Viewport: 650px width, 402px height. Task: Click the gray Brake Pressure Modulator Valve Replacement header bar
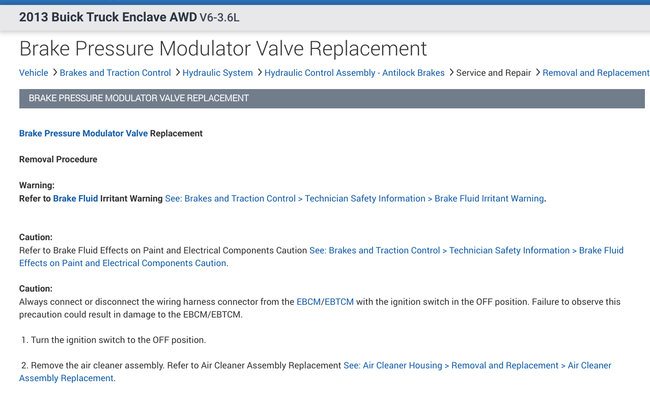331,98
